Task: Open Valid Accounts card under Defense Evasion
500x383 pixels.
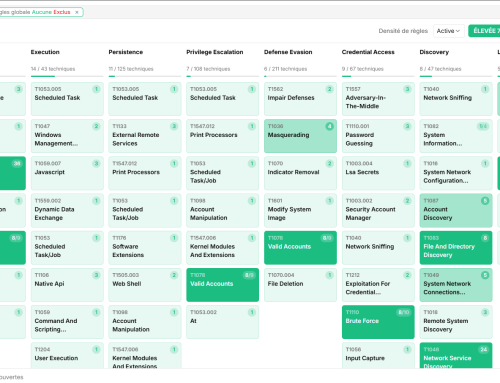Action: [300, 248]
